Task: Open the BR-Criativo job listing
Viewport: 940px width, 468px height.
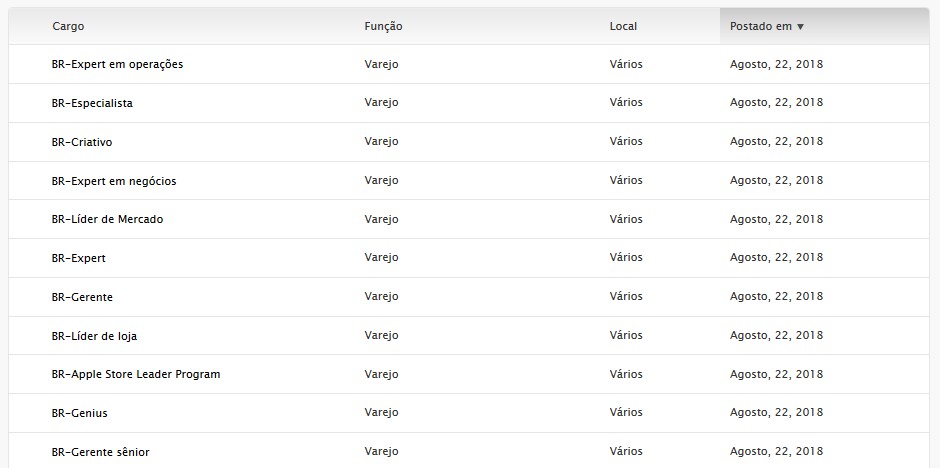Action: pos(82,142)
